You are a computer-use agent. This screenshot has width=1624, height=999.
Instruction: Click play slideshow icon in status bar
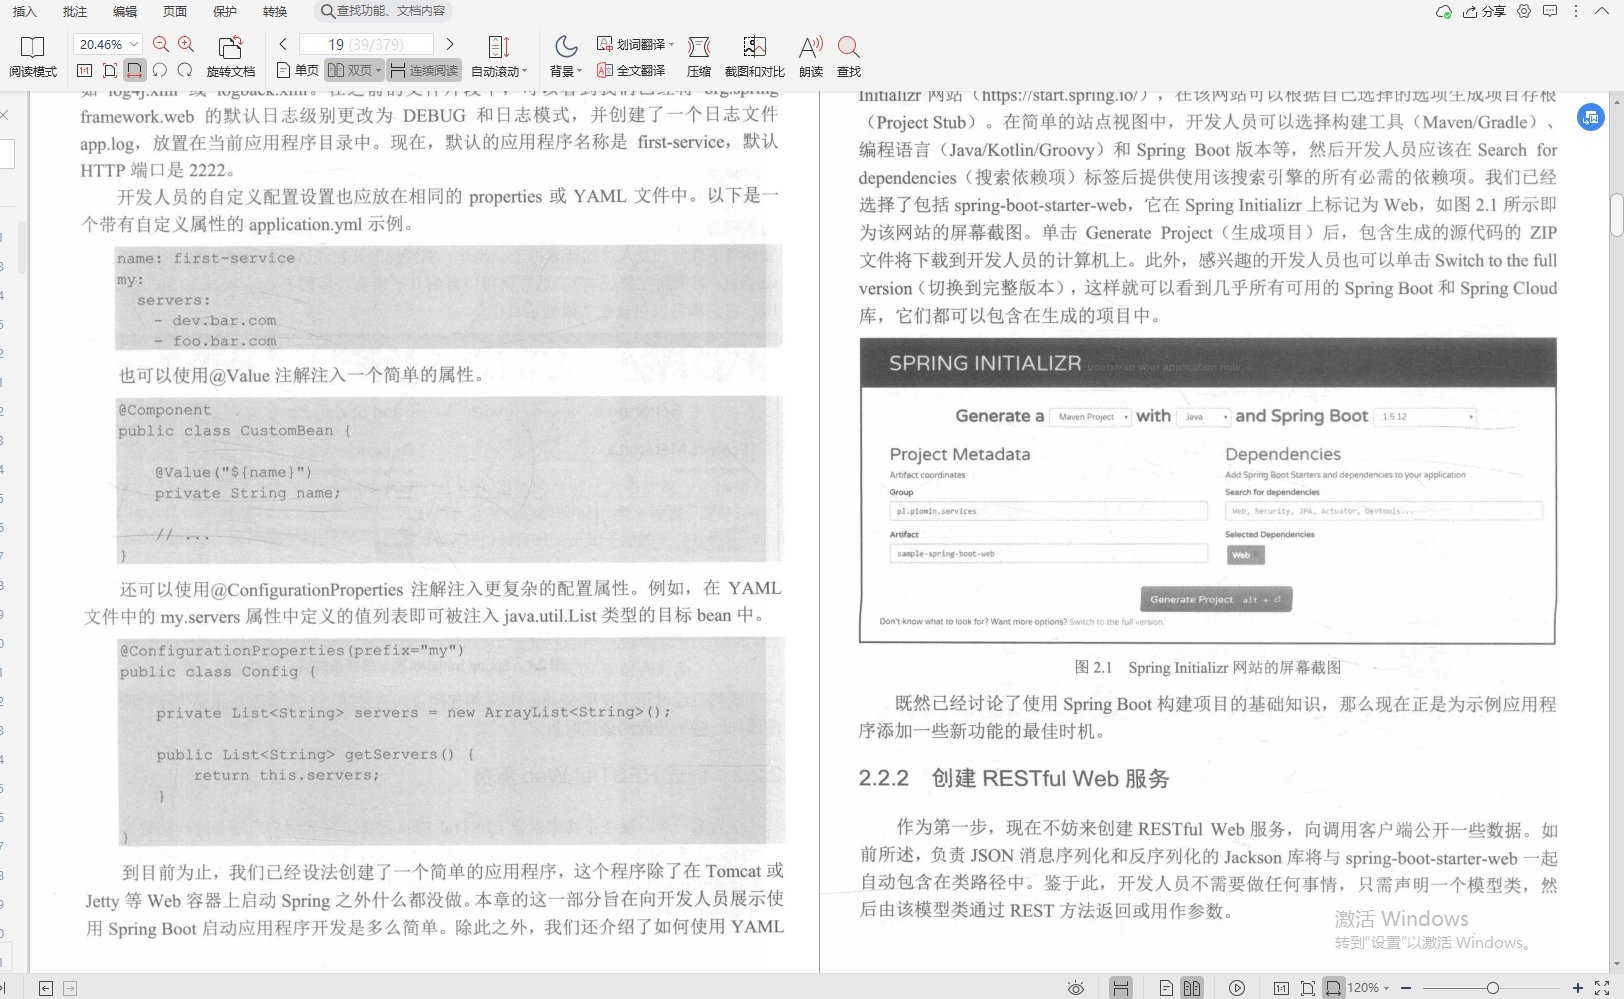pos(1237,988)
